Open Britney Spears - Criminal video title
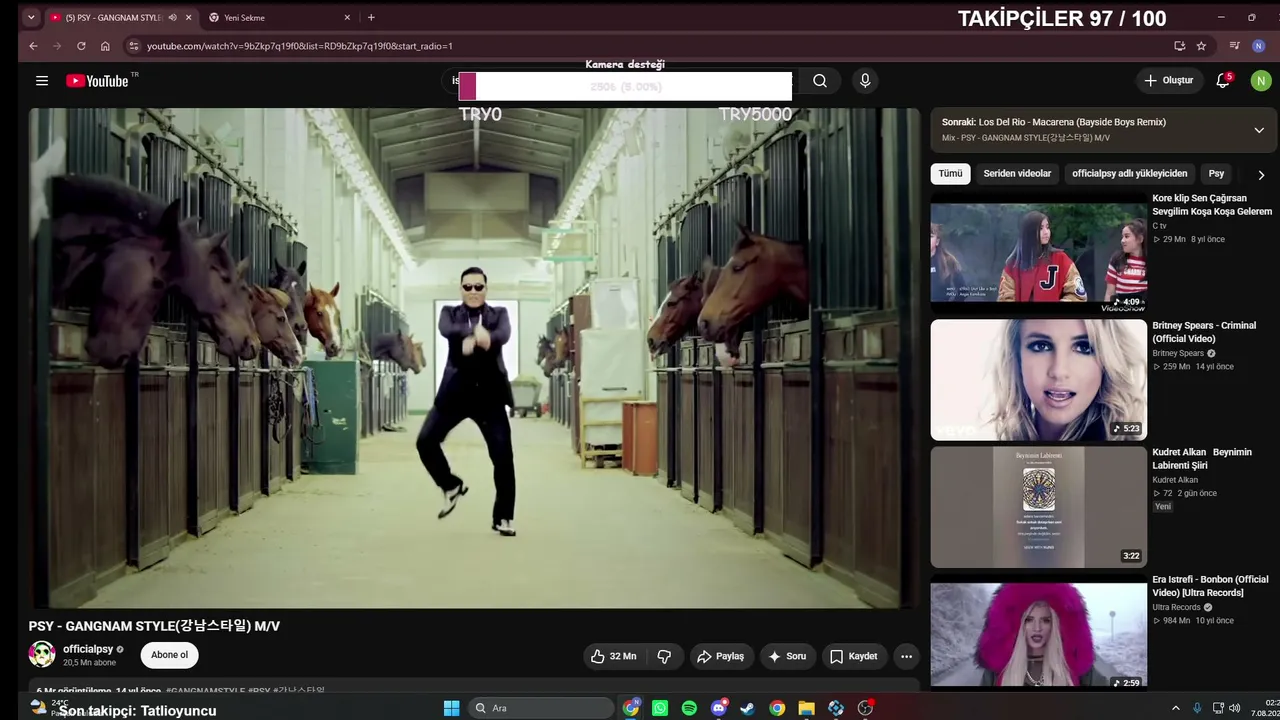 click(1204, 332)
